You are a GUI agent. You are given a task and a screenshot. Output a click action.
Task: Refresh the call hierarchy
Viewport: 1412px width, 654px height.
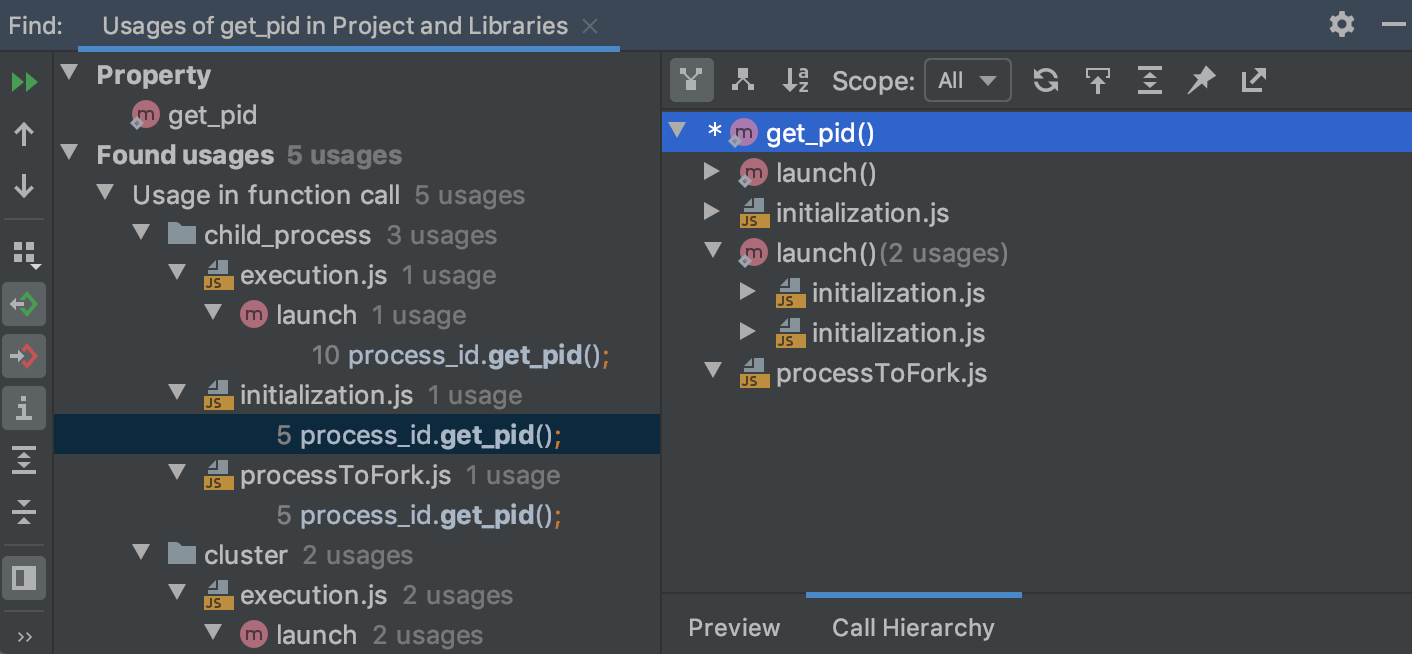pyautogui.click(x=1046, y=81)
